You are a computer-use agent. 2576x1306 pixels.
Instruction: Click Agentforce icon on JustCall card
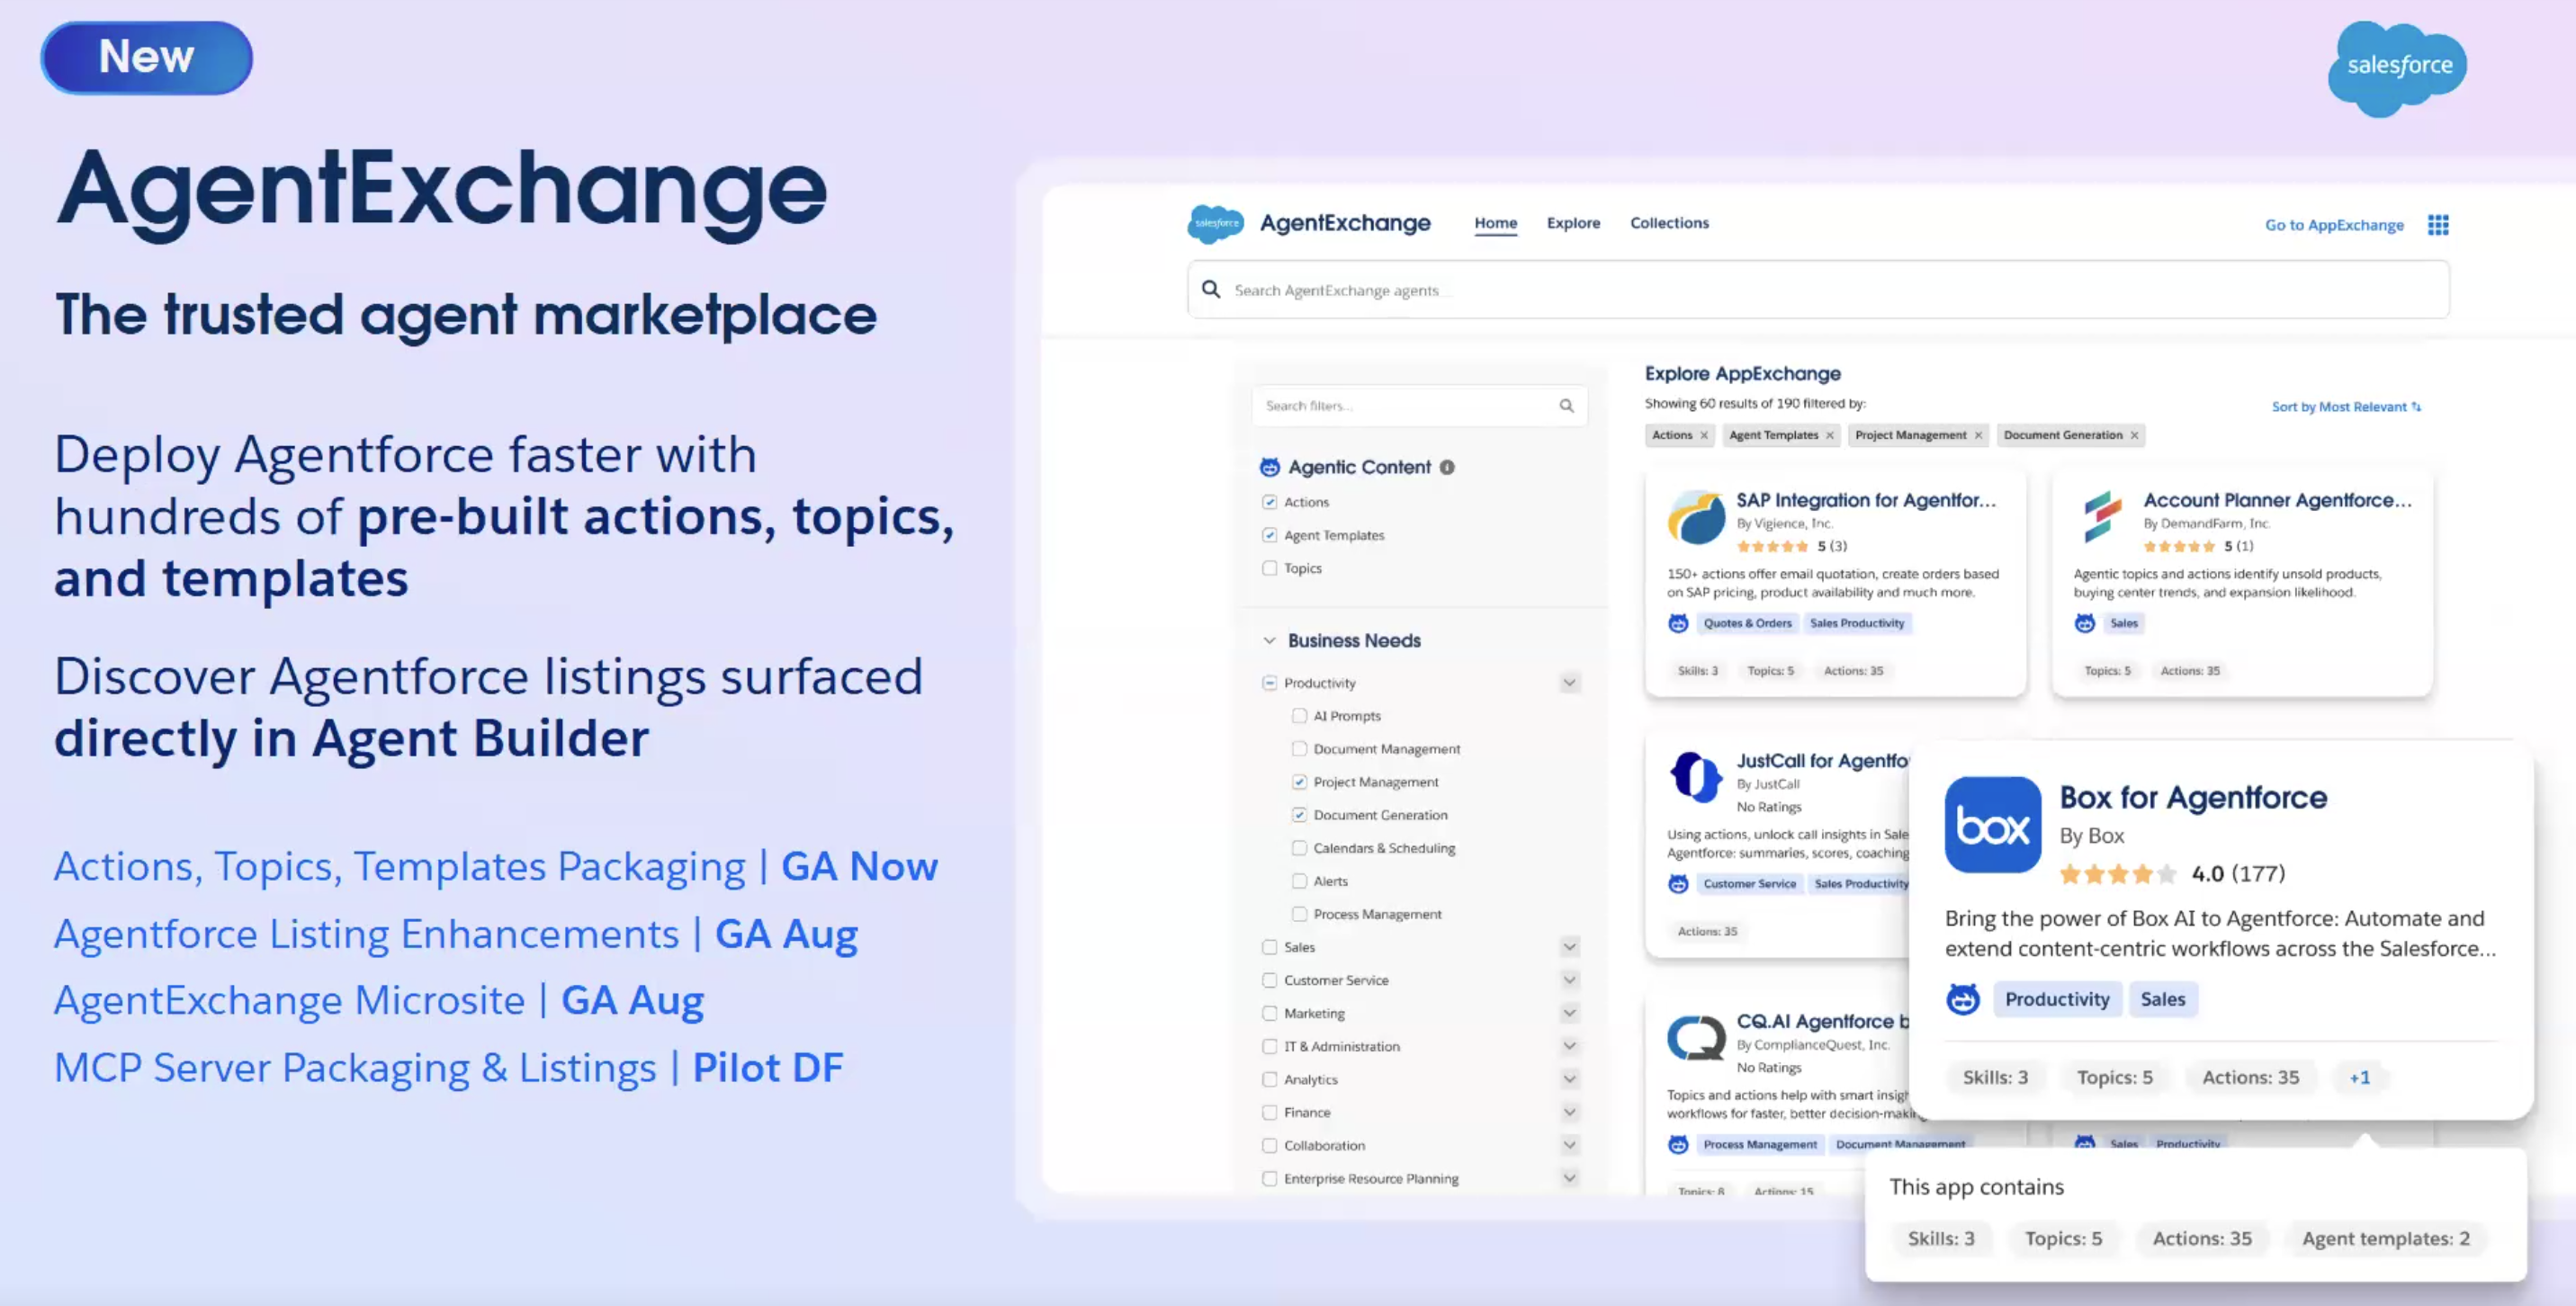tap(1678, 884)
